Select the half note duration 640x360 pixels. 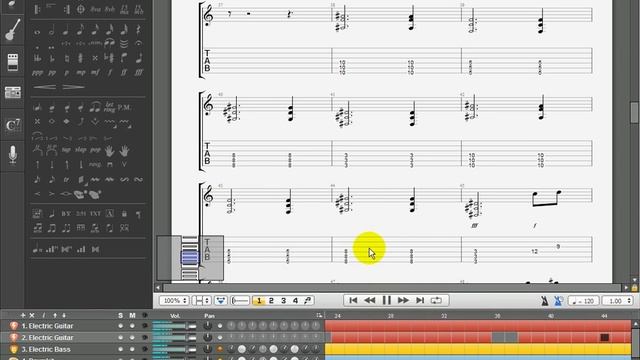51,30
